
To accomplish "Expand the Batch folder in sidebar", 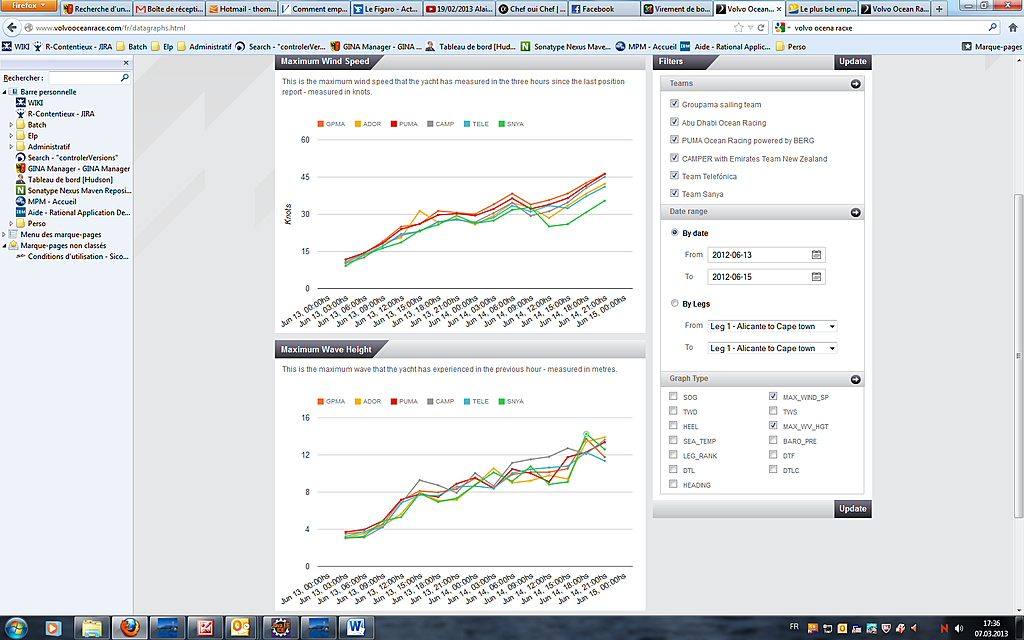I will (x=10, y=125).
